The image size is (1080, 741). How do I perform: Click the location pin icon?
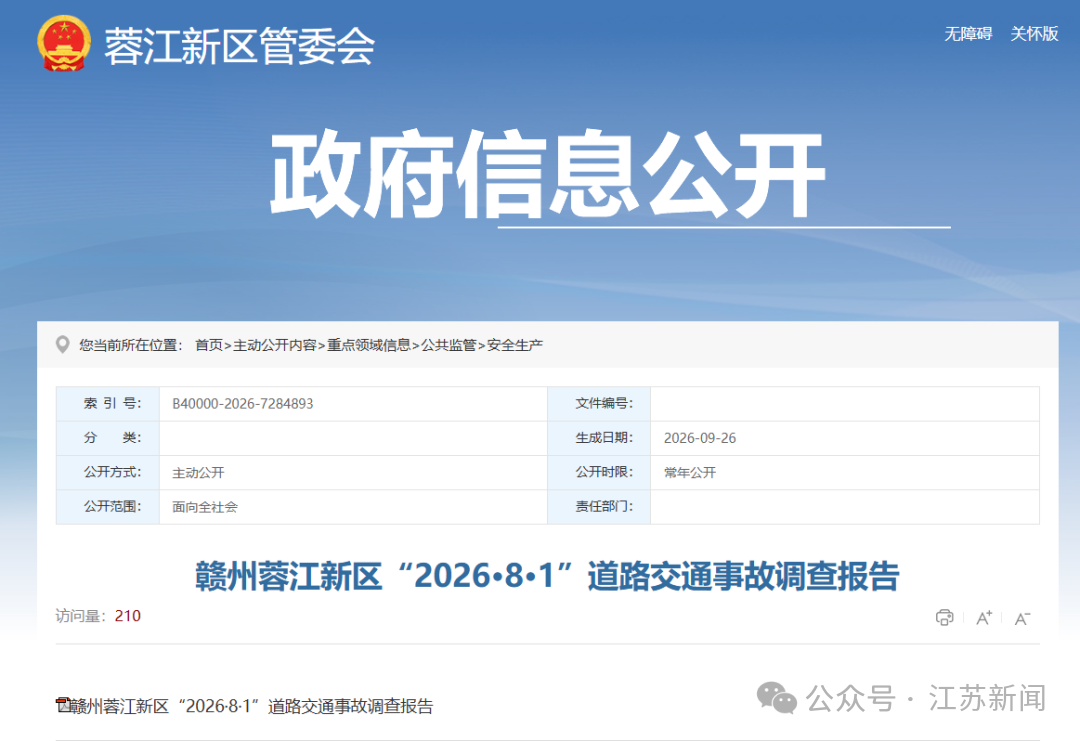[x=63, y=344]
